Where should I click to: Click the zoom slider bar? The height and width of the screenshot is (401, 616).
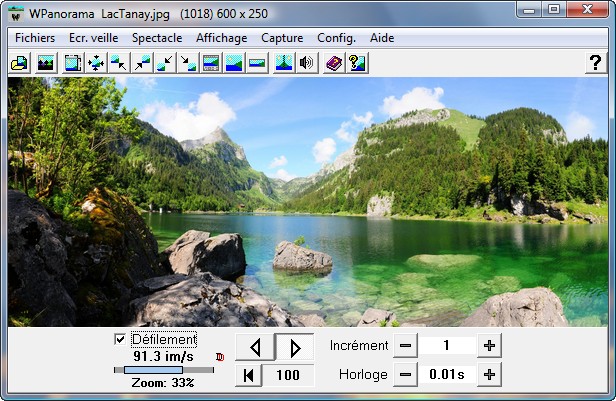click(163, 369)
